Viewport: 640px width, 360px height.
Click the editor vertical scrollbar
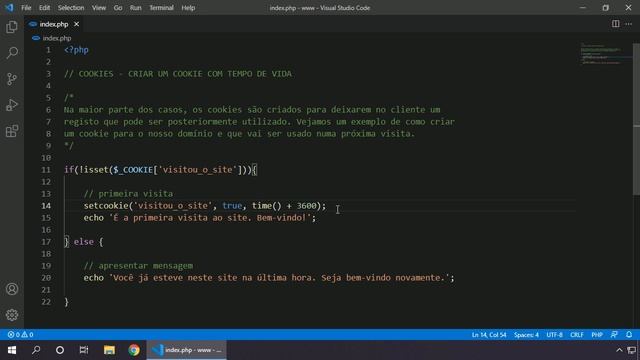pos(636,119)
